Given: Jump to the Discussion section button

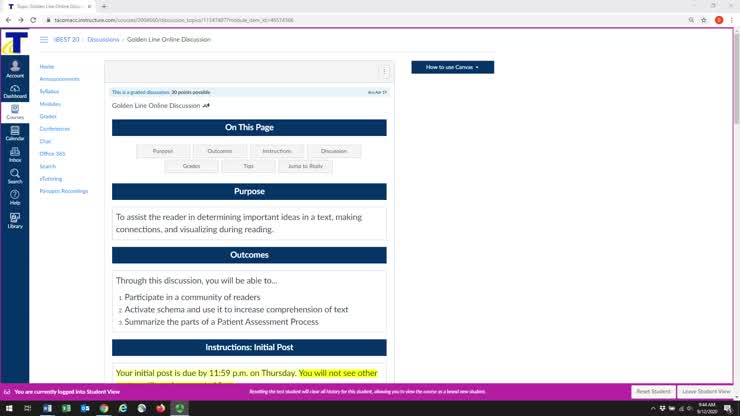Looking at the screenshot, I should (334, 151).
